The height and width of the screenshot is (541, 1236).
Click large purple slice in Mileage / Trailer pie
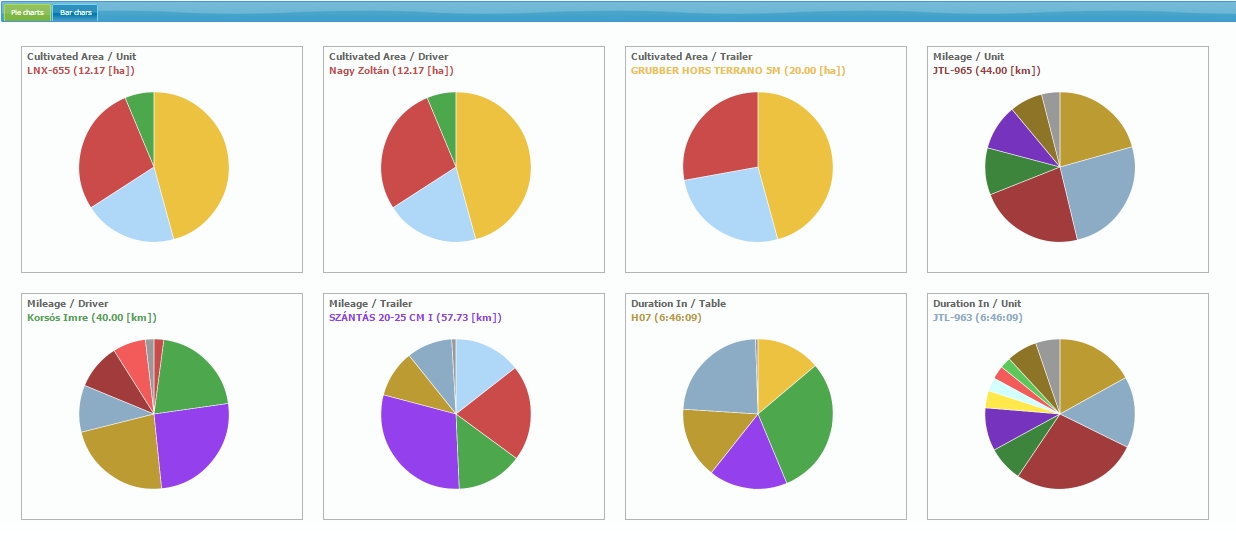417,440
